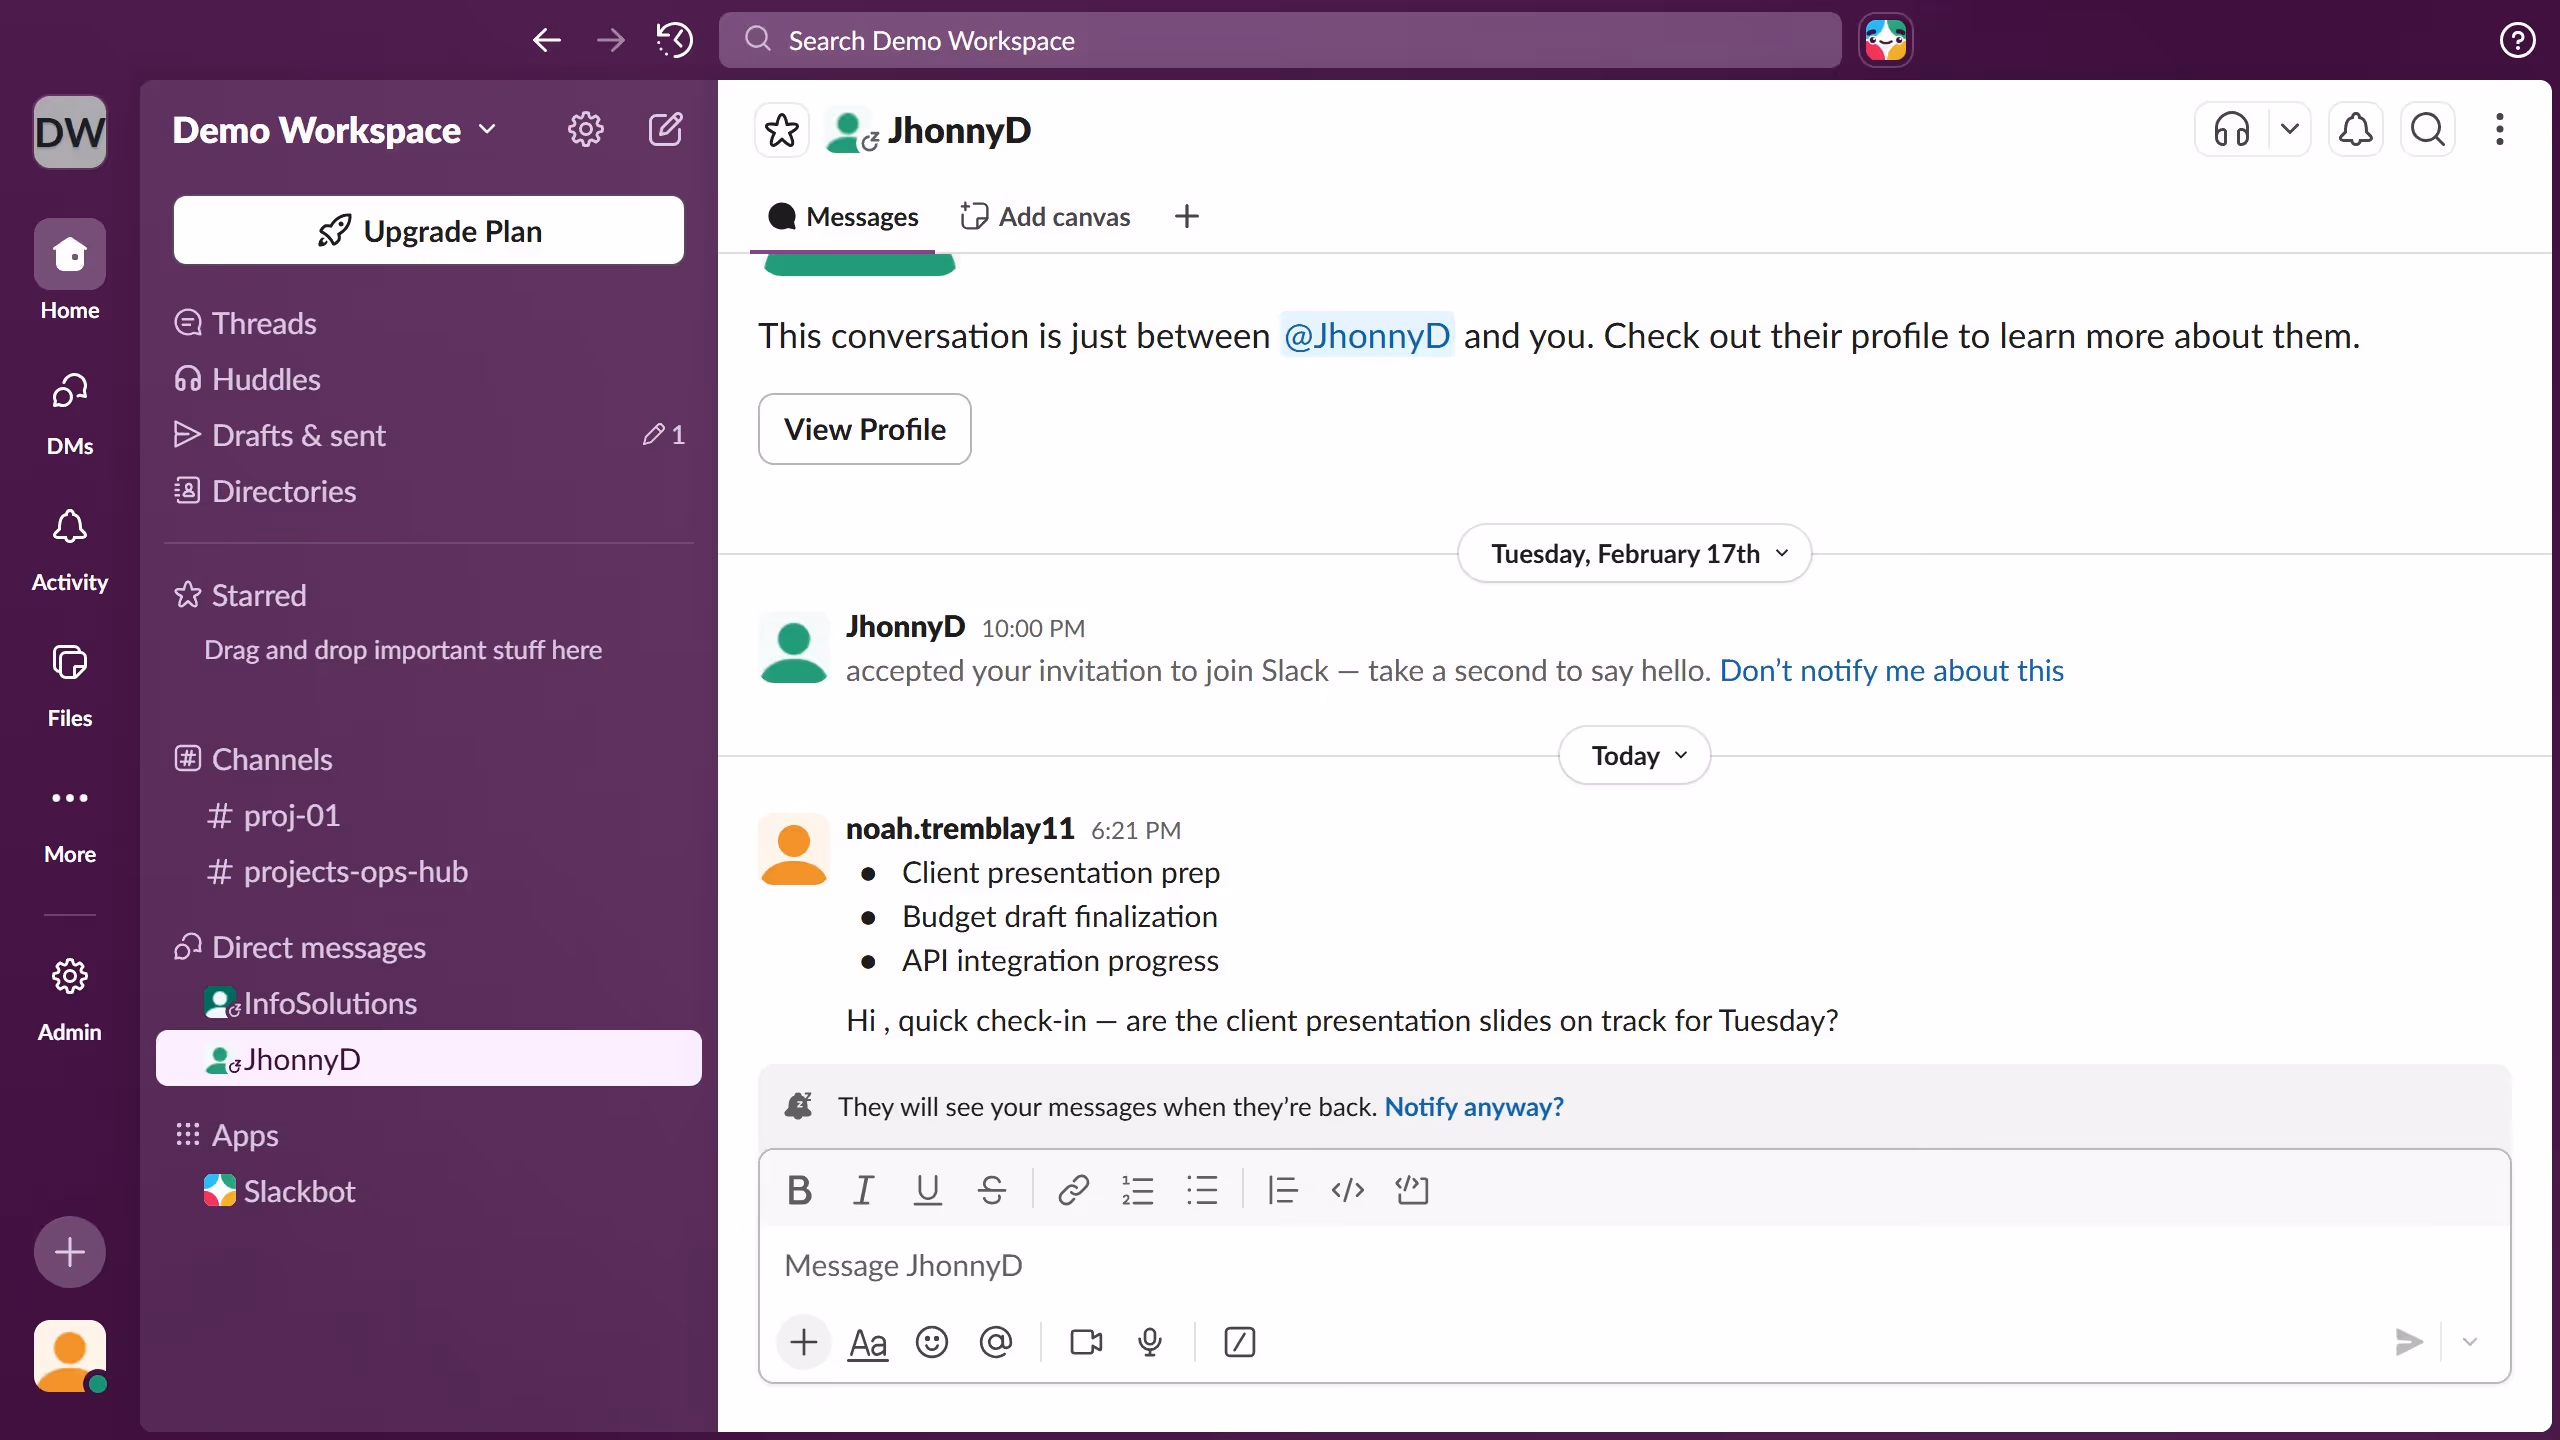Screen dimensions: 2560x1440
Task: Hide formatting toolbar with Aa icon
Action: click(x=867, y=1342)
